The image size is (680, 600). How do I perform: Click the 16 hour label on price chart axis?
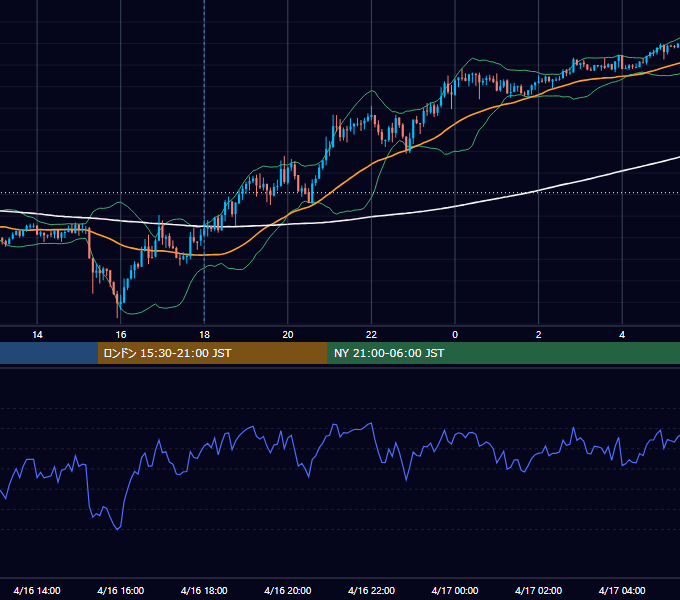pyautogui.click(x=121, y=335)
